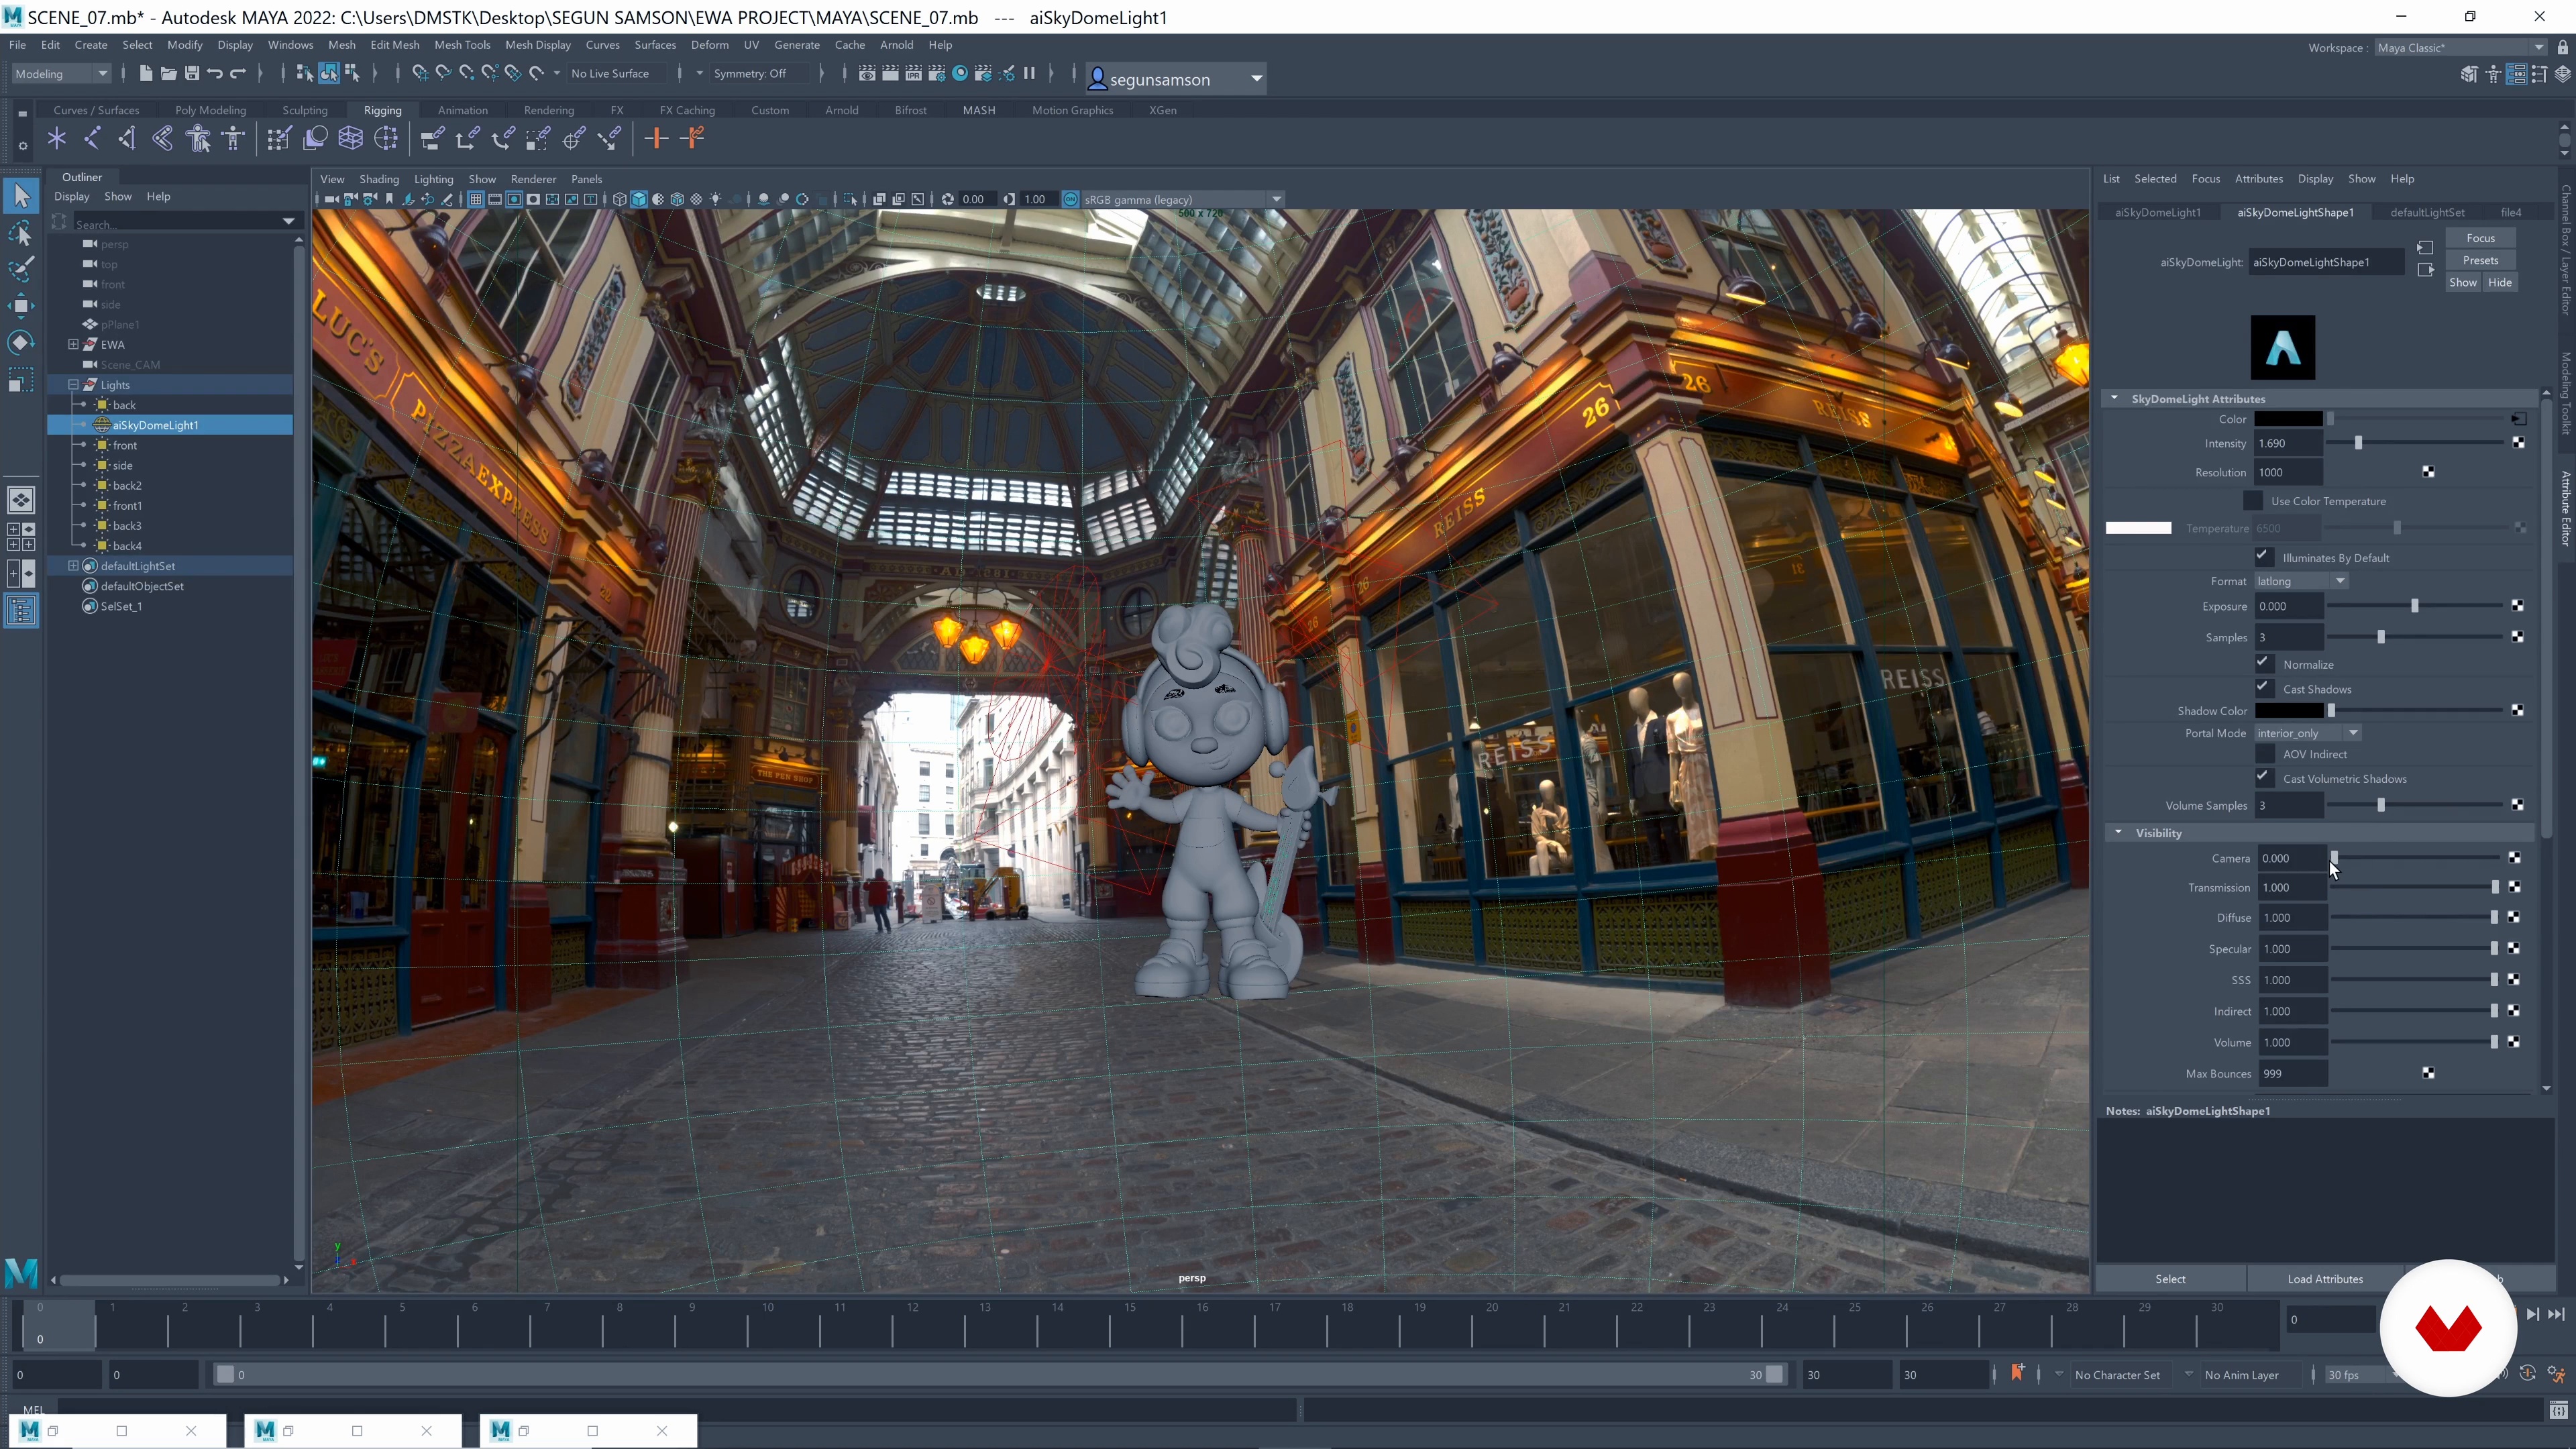Click the go-to-input connection icon

[2425, 248]
